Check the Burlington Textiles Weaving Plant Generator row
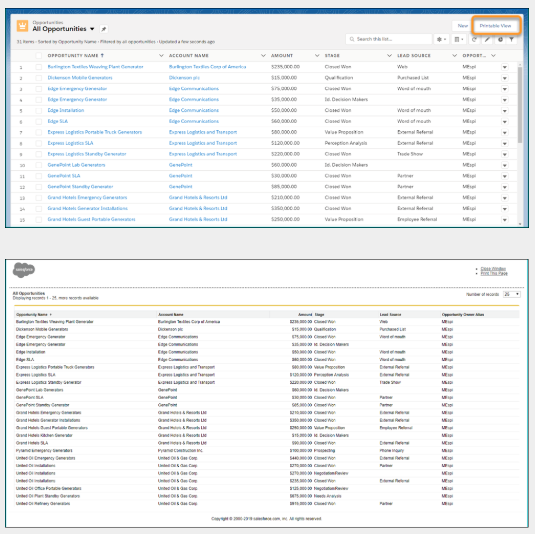 coord(39,67)
